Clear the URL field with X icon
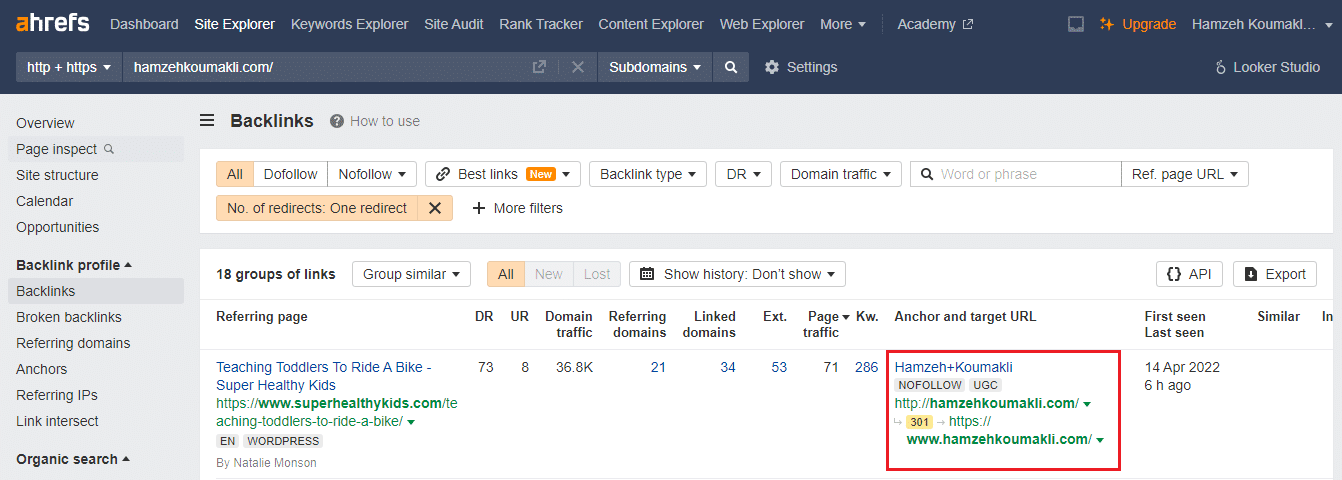The image size is (1342, 480). point(577,67)
